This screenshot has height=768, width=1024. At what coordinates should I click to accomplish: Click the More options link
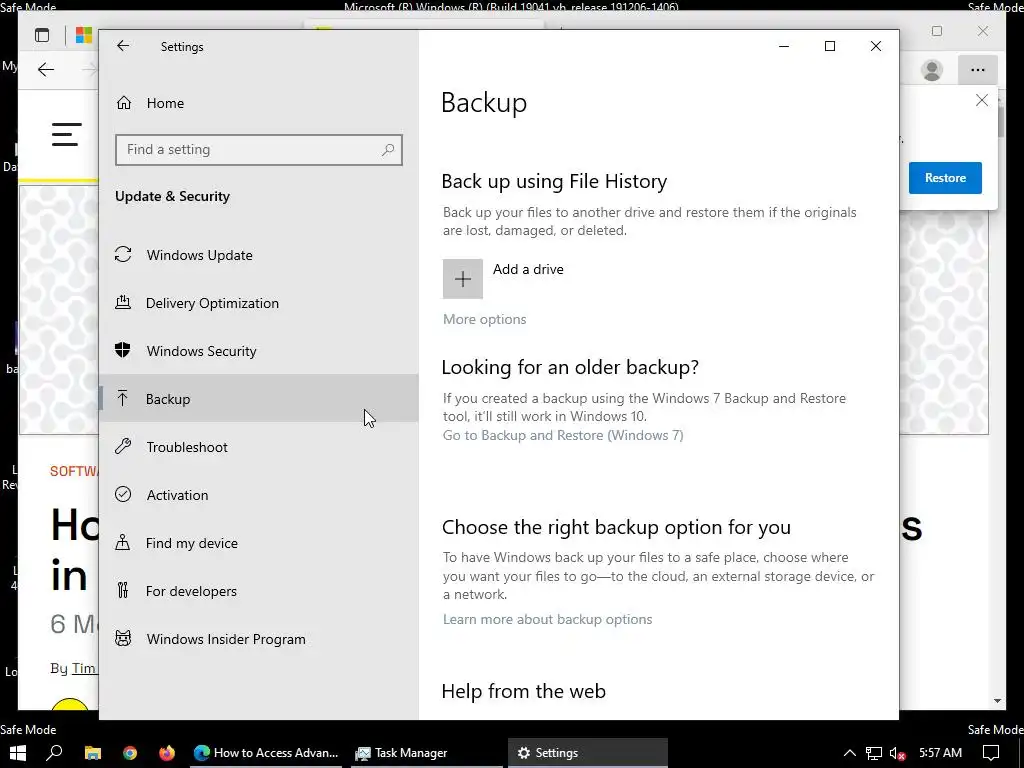click(485, 319)
